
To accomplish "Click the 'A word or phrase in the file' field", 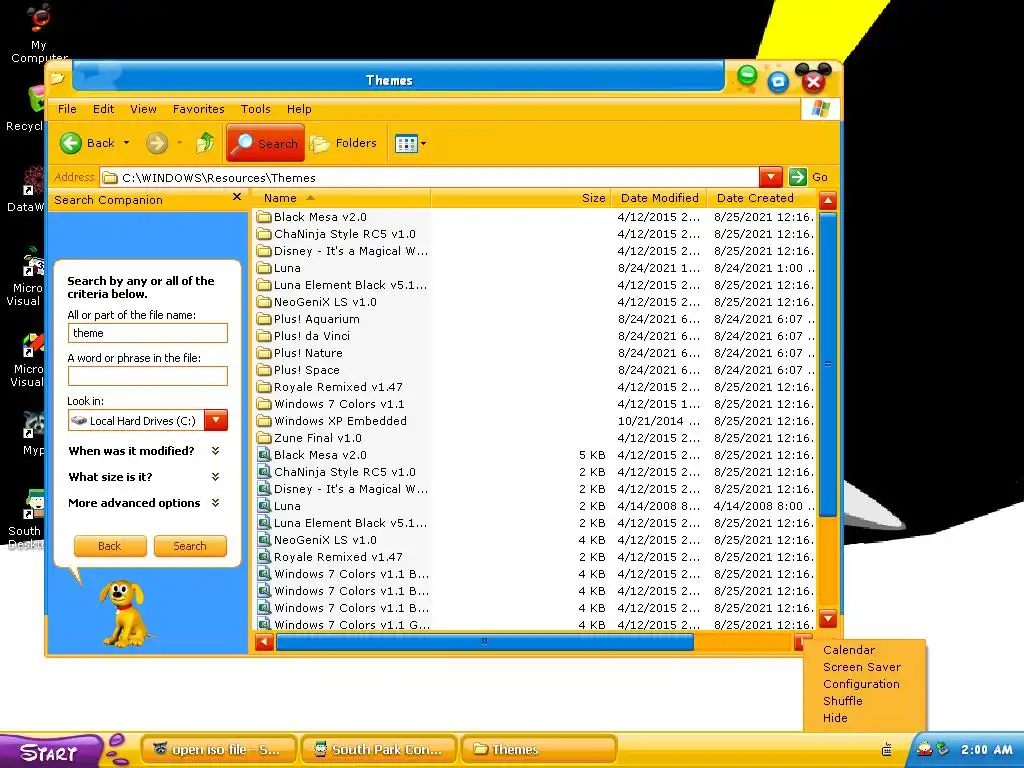I will pos(148,376).
